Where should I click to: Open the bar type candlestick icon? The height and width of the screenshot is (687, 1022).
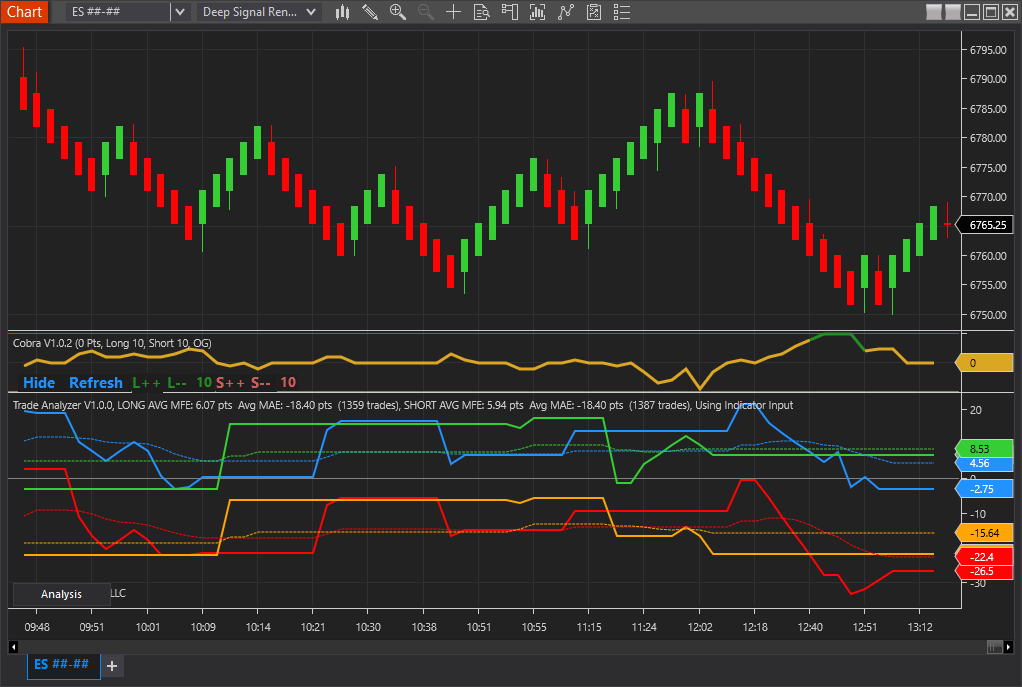[x=343, y=12]
